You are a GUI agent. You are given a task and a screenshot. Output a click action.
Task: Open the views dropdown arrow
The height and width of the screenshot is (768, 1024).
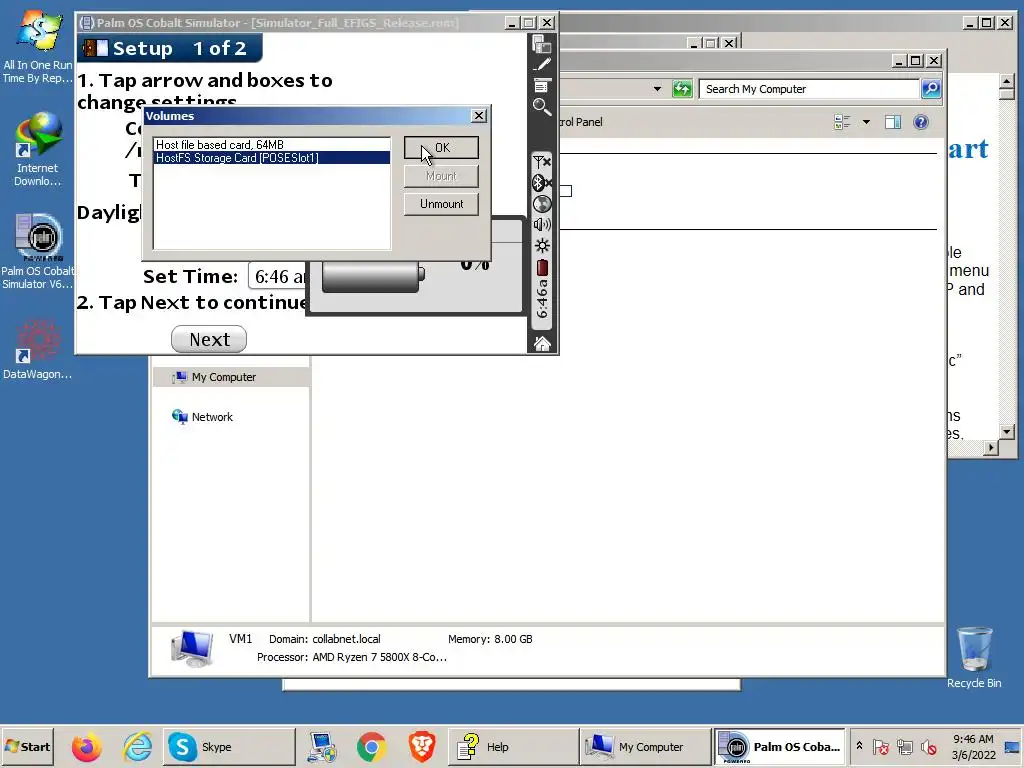[x=866, y=122]
